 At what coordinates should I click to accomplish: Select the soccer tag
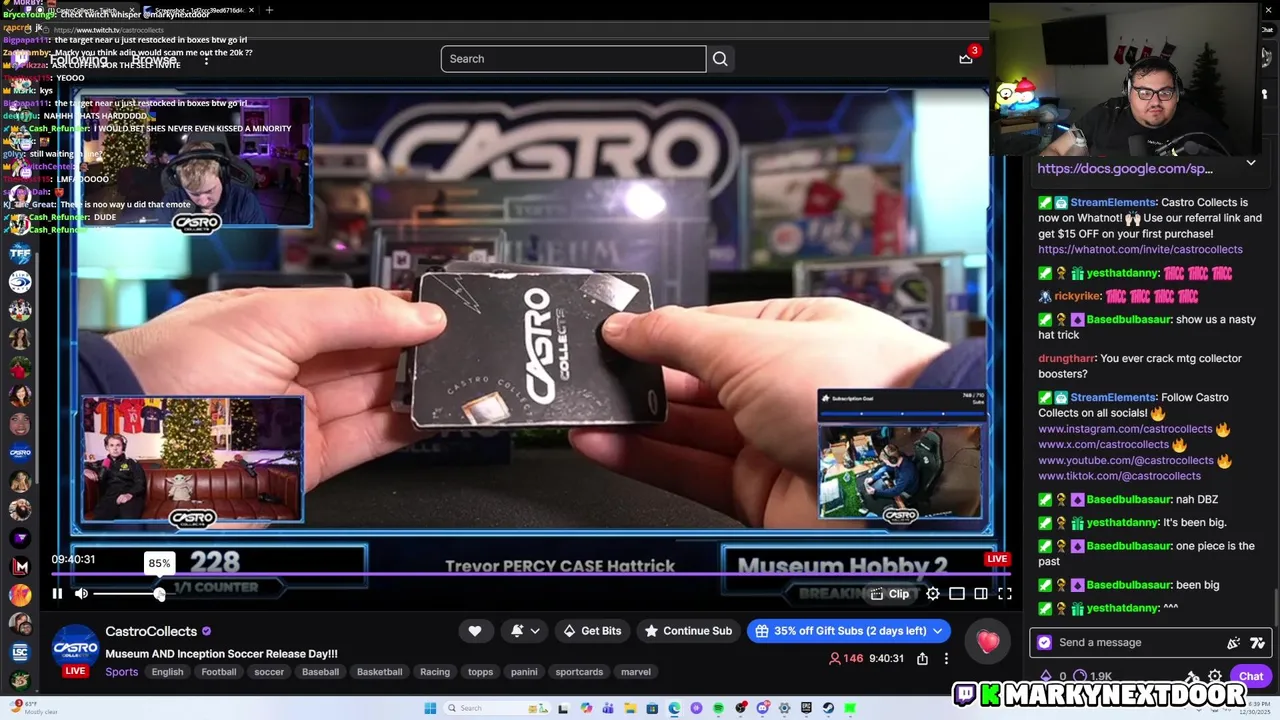coord(269,672)
